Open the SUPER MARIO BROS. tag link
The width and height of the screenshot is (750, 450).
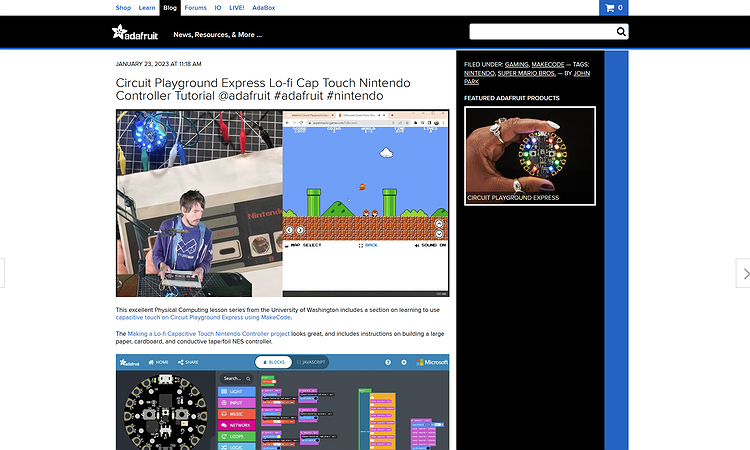click(x=527, y=73)
